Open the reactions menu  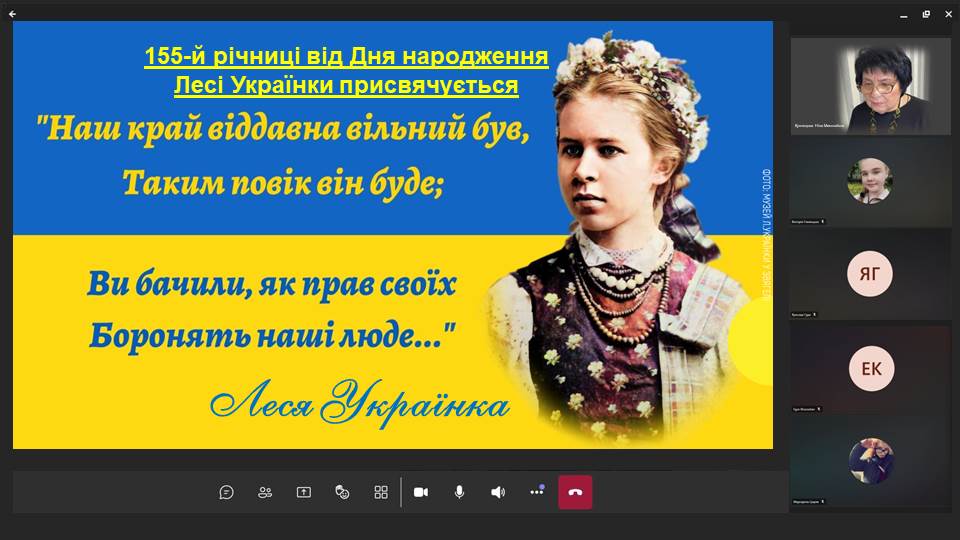[x=342, y=492]
